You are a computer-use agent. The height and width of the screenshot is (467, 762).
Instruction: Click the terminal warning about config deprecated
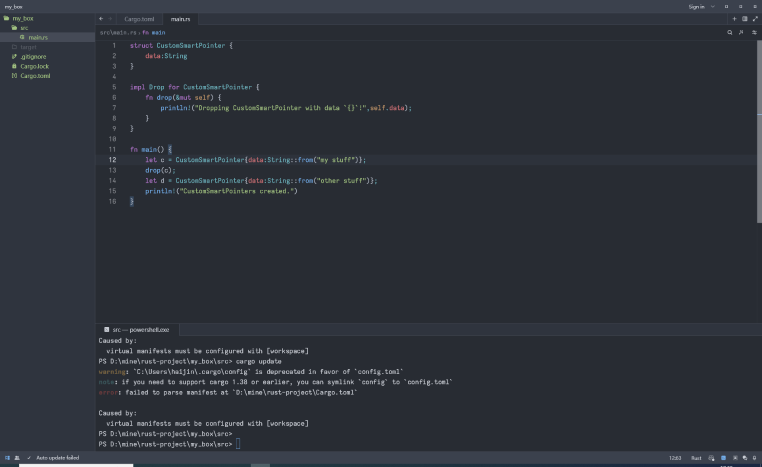251,372
